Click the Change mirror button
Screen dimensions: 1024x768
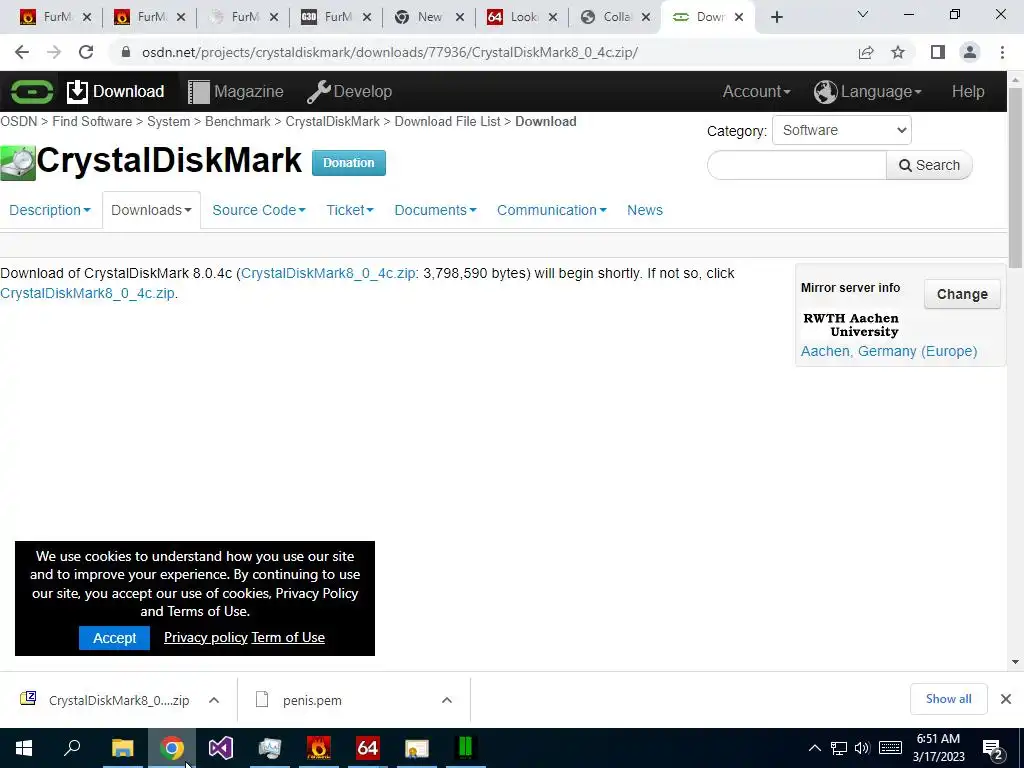point(962,294)
